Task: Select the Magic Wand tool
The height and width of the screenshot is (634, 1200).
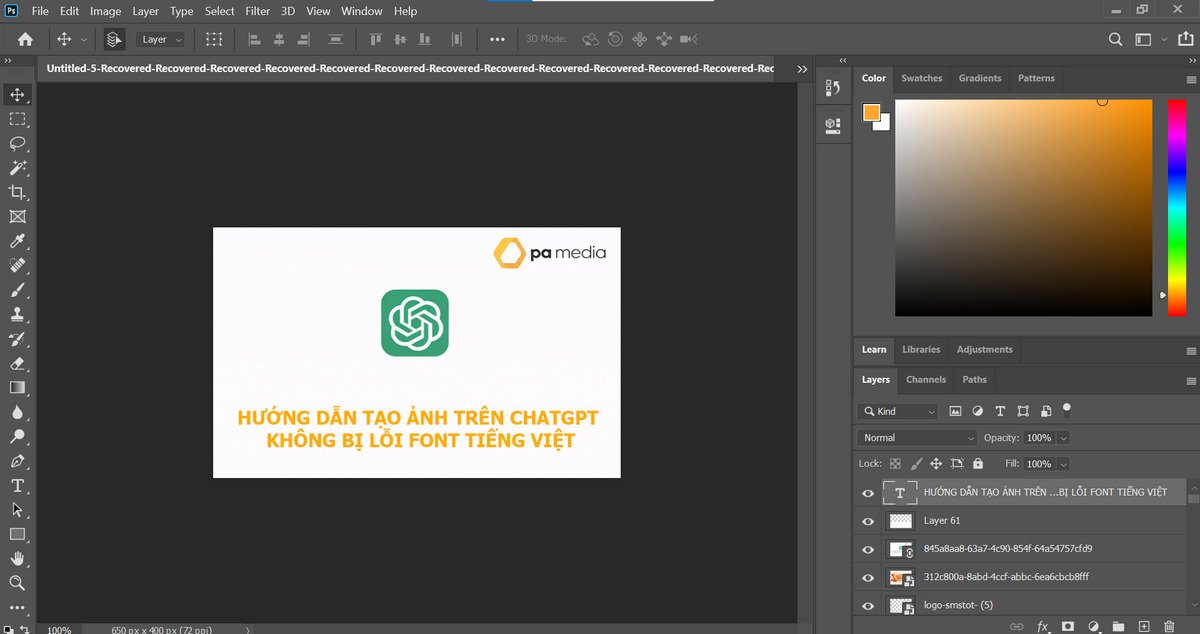Action: click(17, 168)
